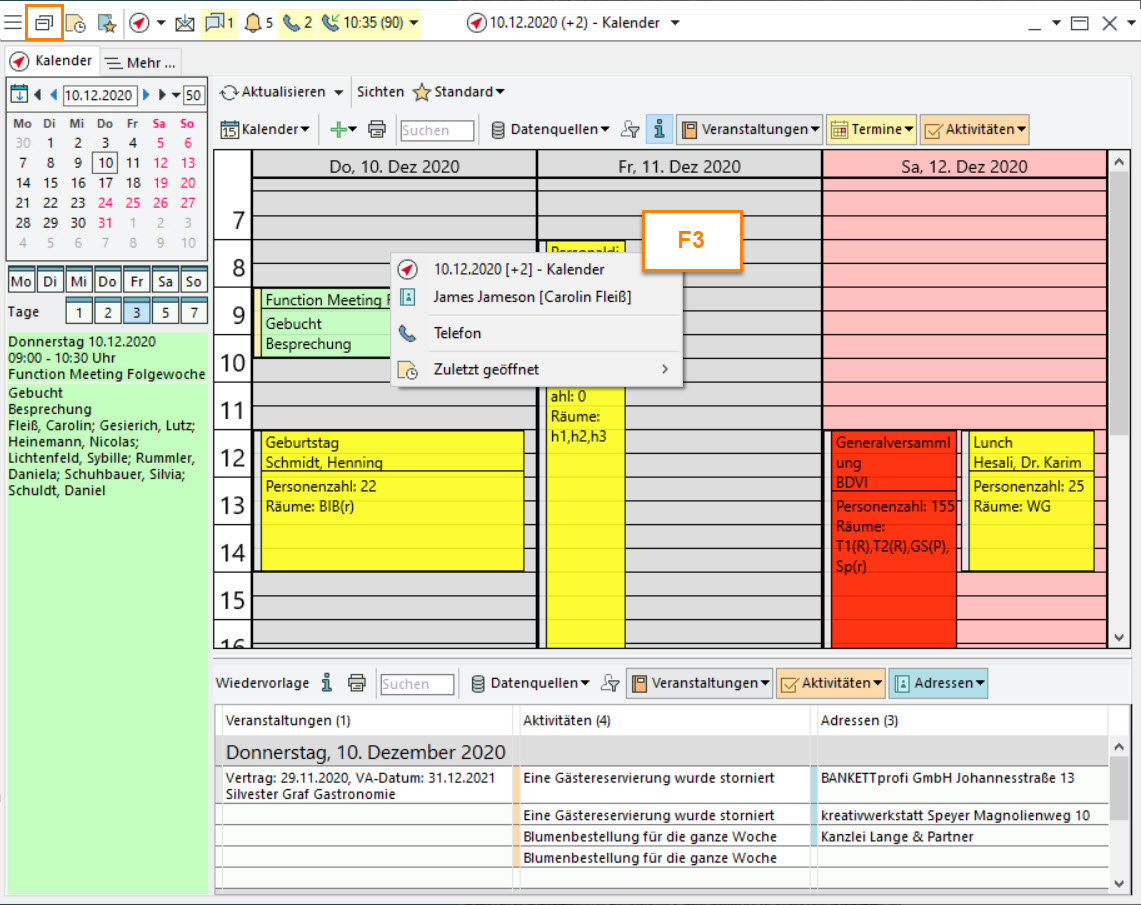Open the Termine dropdown filter
The image size is (1141, 905).
[x=870, y=129]
